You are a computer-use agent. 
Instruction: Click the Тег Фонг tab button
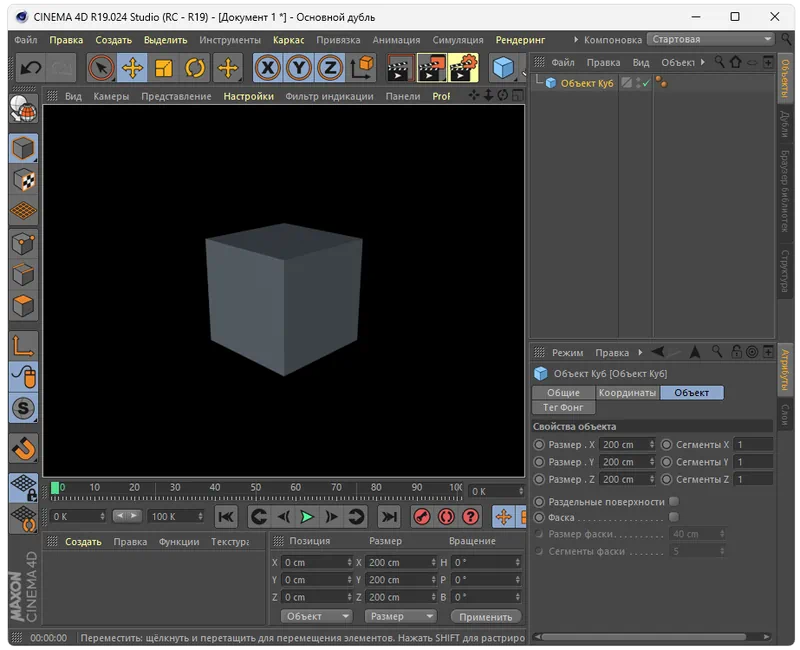[x=564, y=408]
